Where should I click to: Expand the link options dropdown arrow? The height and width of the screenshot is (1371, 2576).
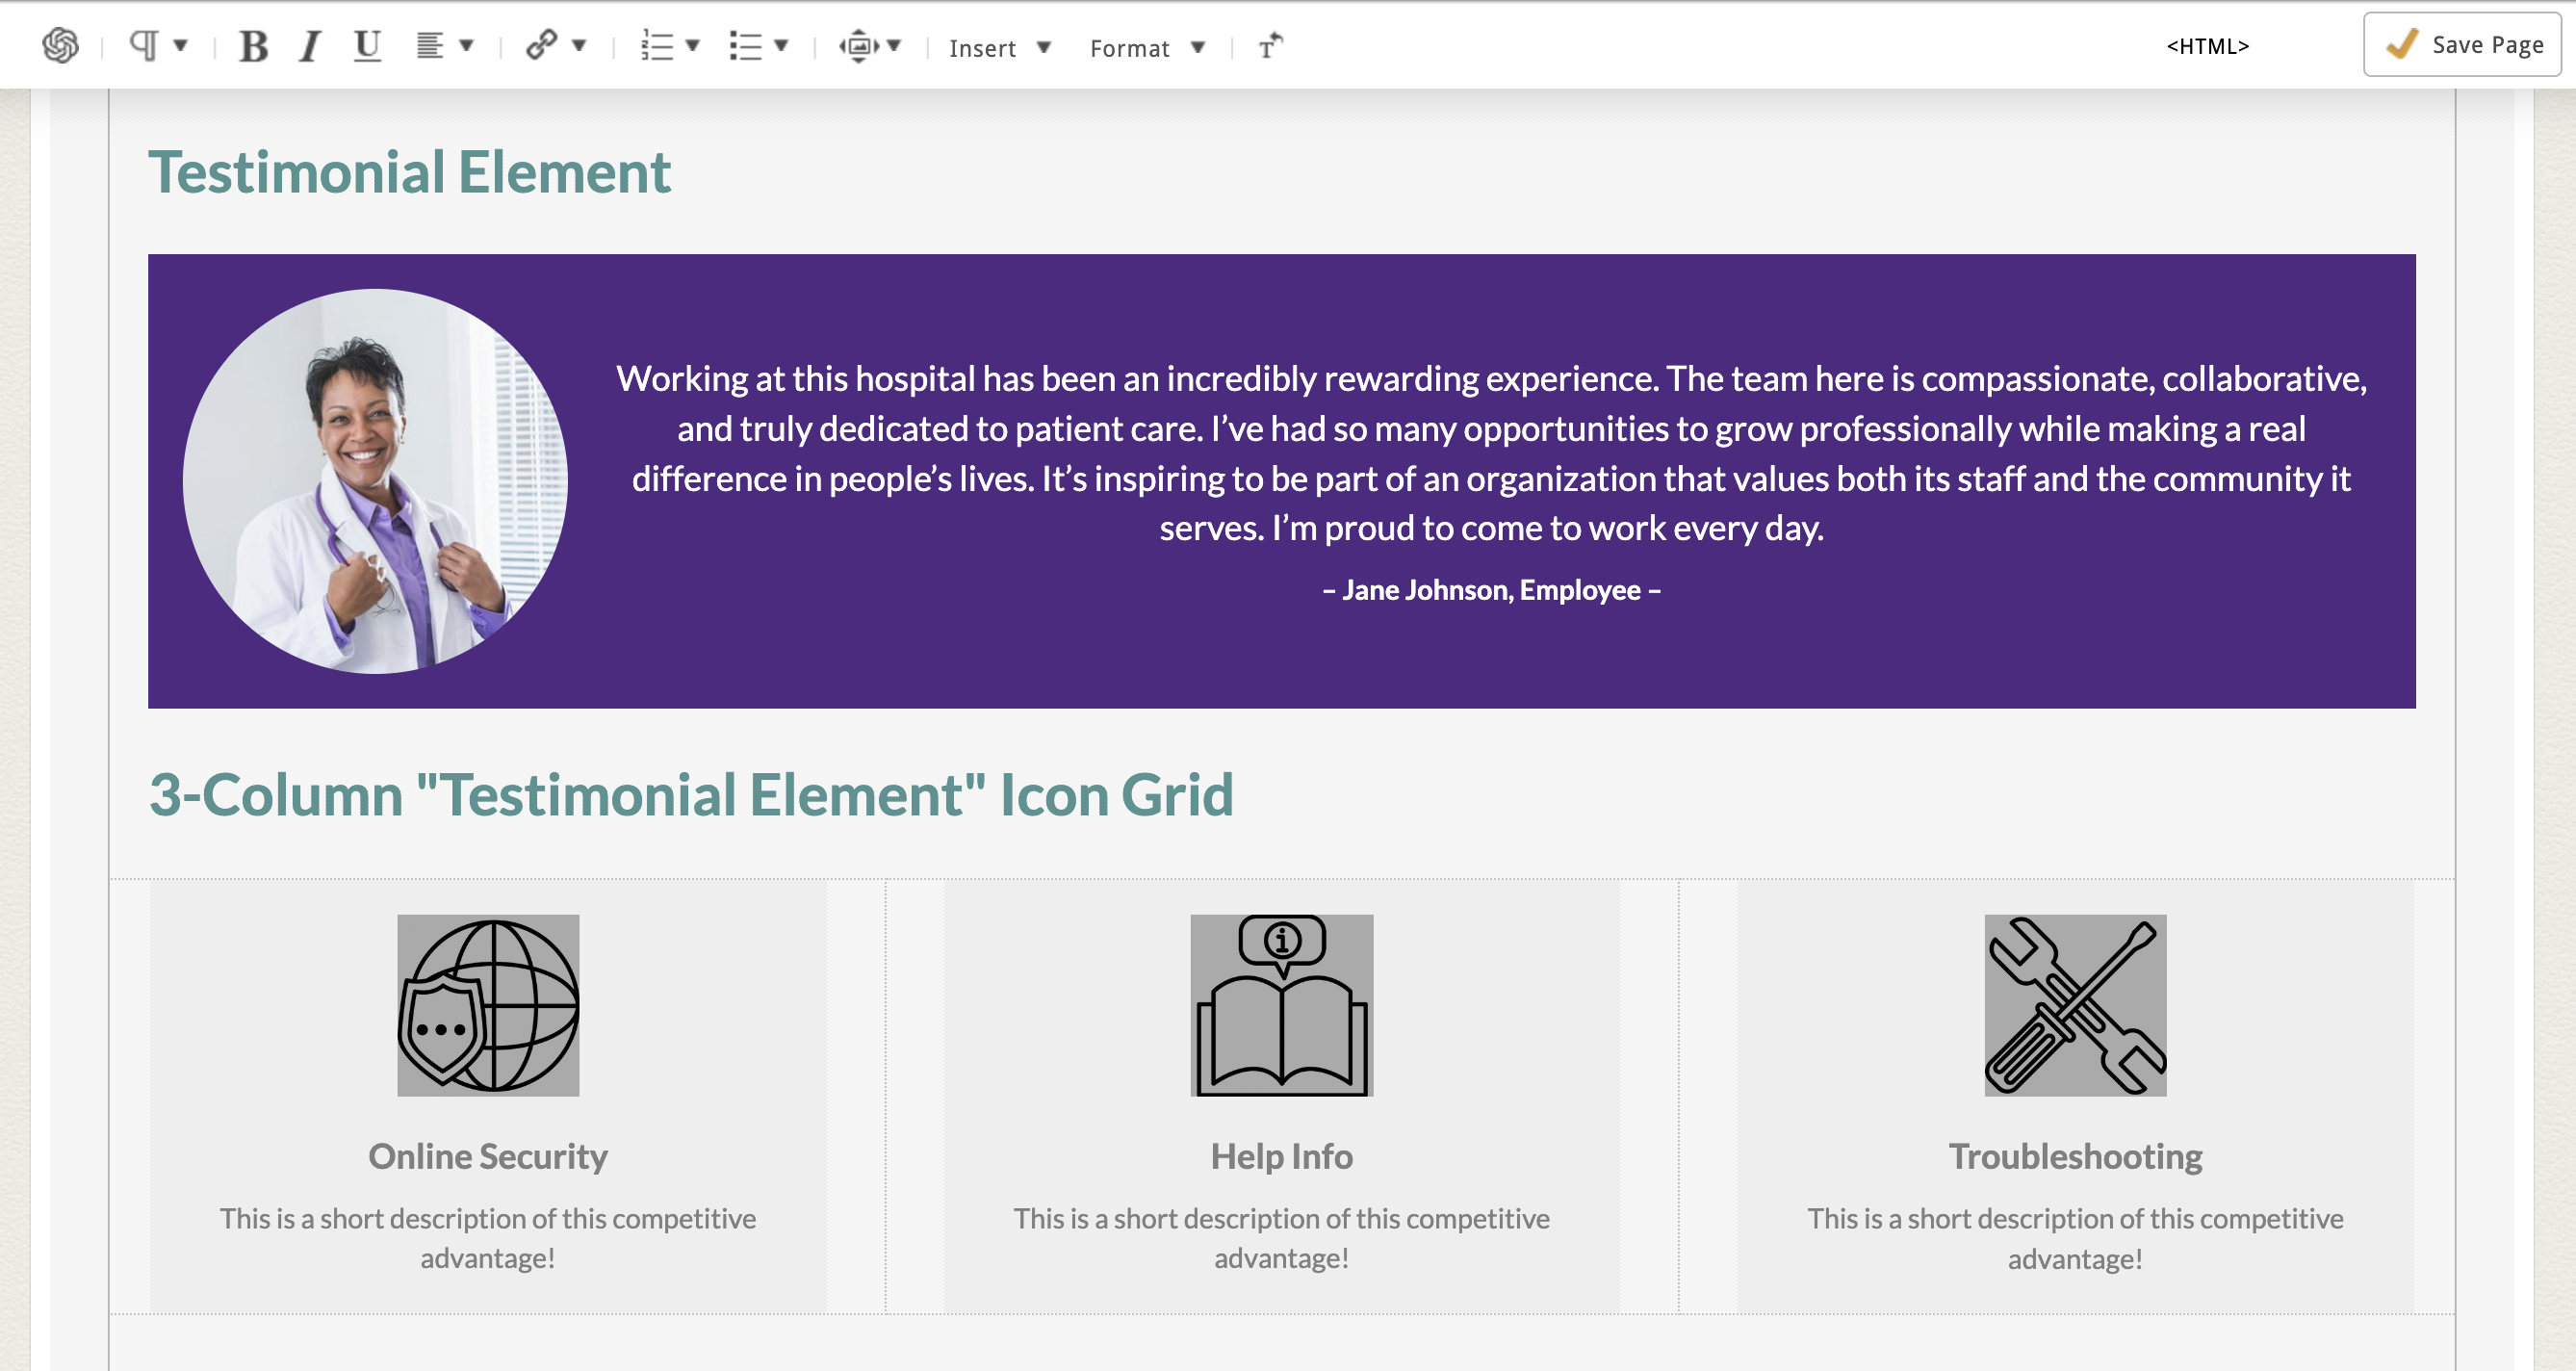[x=579, y=46]
